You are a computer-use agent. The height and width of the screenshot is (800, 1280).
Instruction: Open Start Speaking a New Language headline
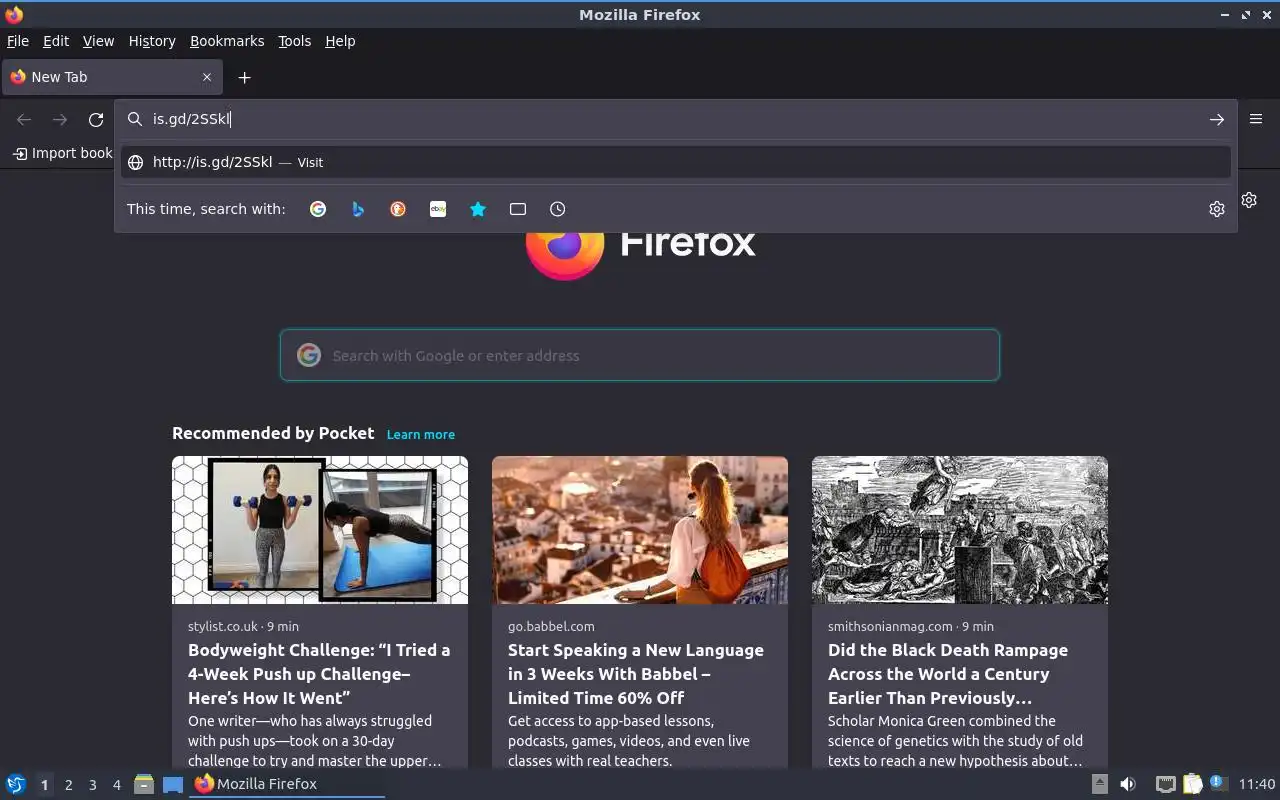pos(636,674)
